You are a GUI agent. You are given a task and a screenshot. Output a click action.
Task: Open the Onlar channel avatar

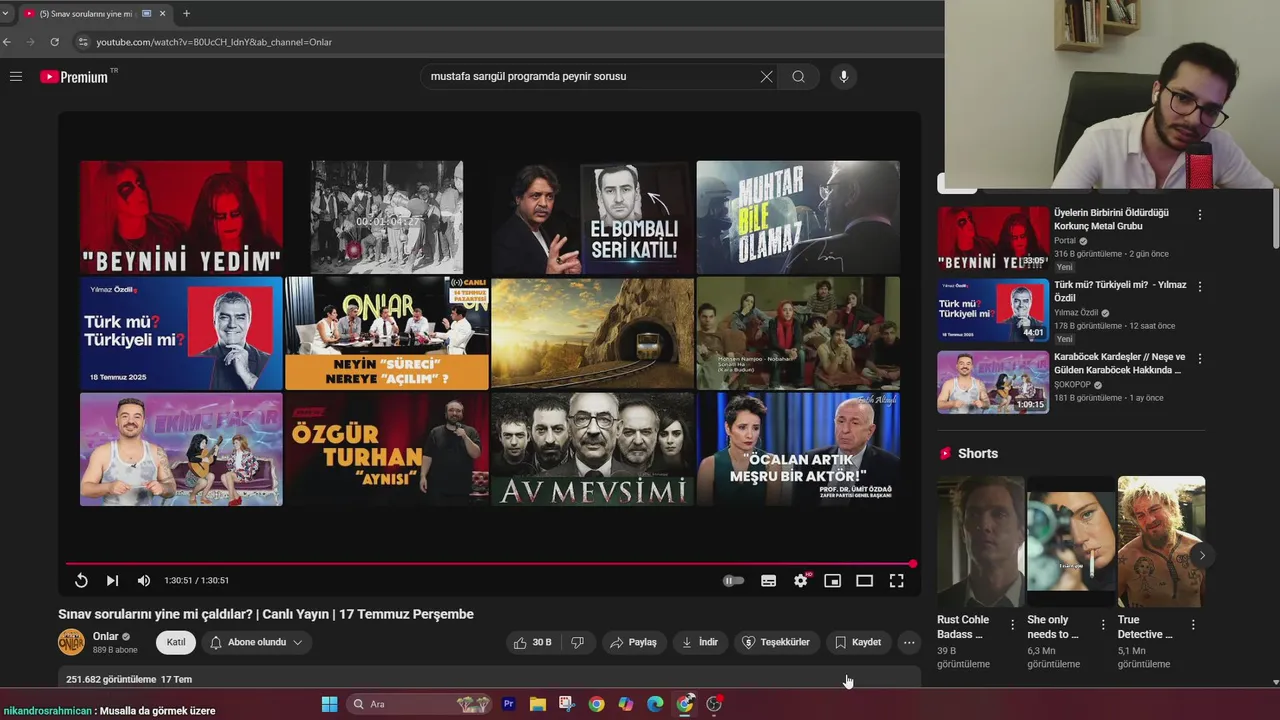coord(71,642)
